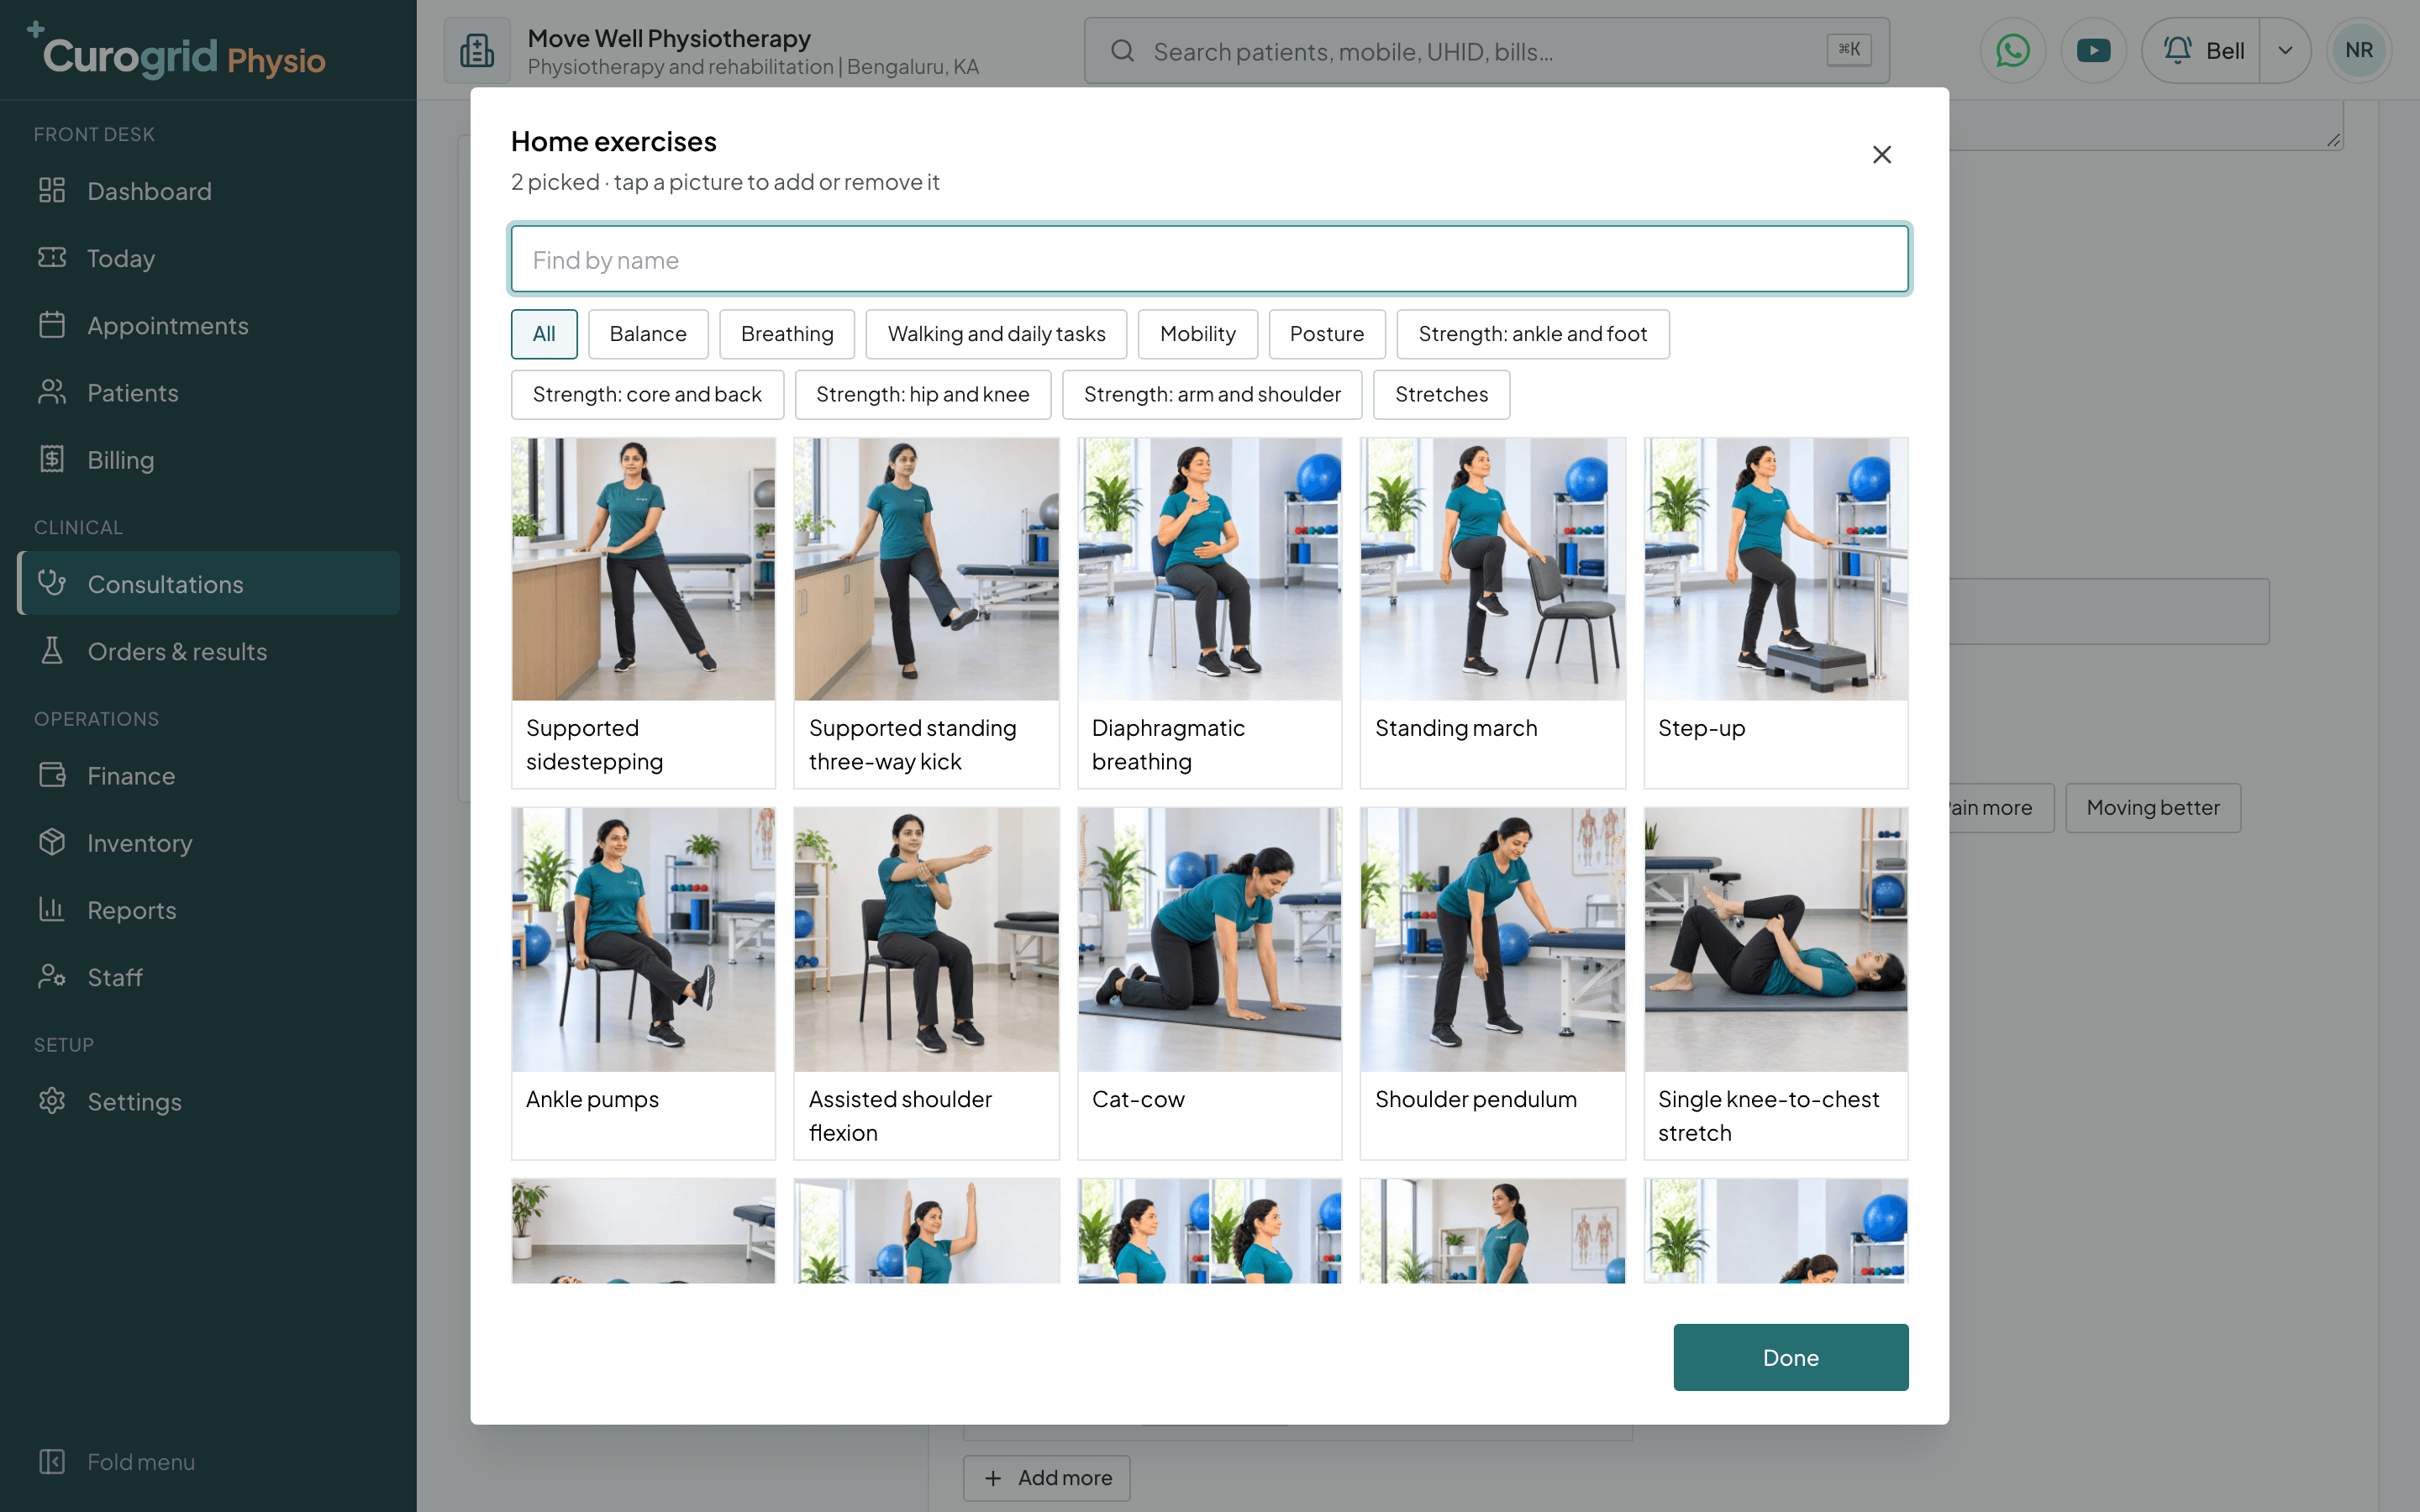This screenshot has height=1512, width=2420.
Task: Pick the Cat-cow exercise picture
Action: (1209, 940)
